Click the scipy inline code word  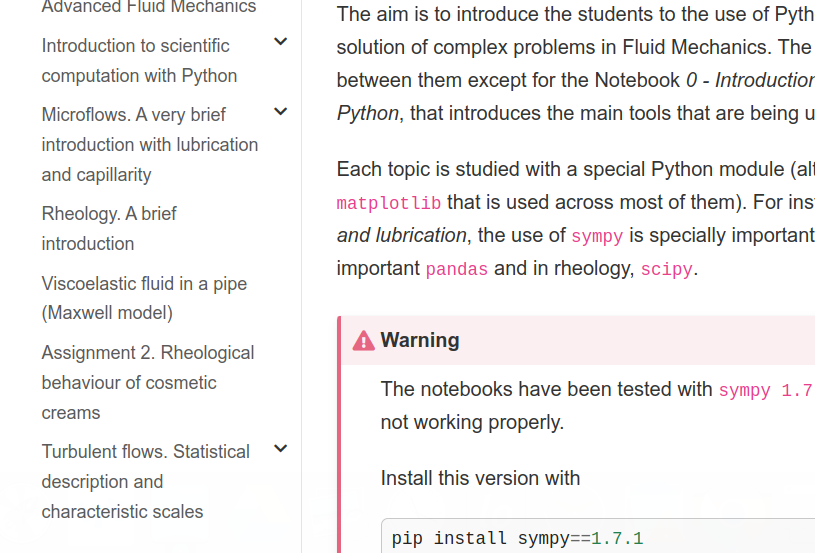(x=666, y=269)
